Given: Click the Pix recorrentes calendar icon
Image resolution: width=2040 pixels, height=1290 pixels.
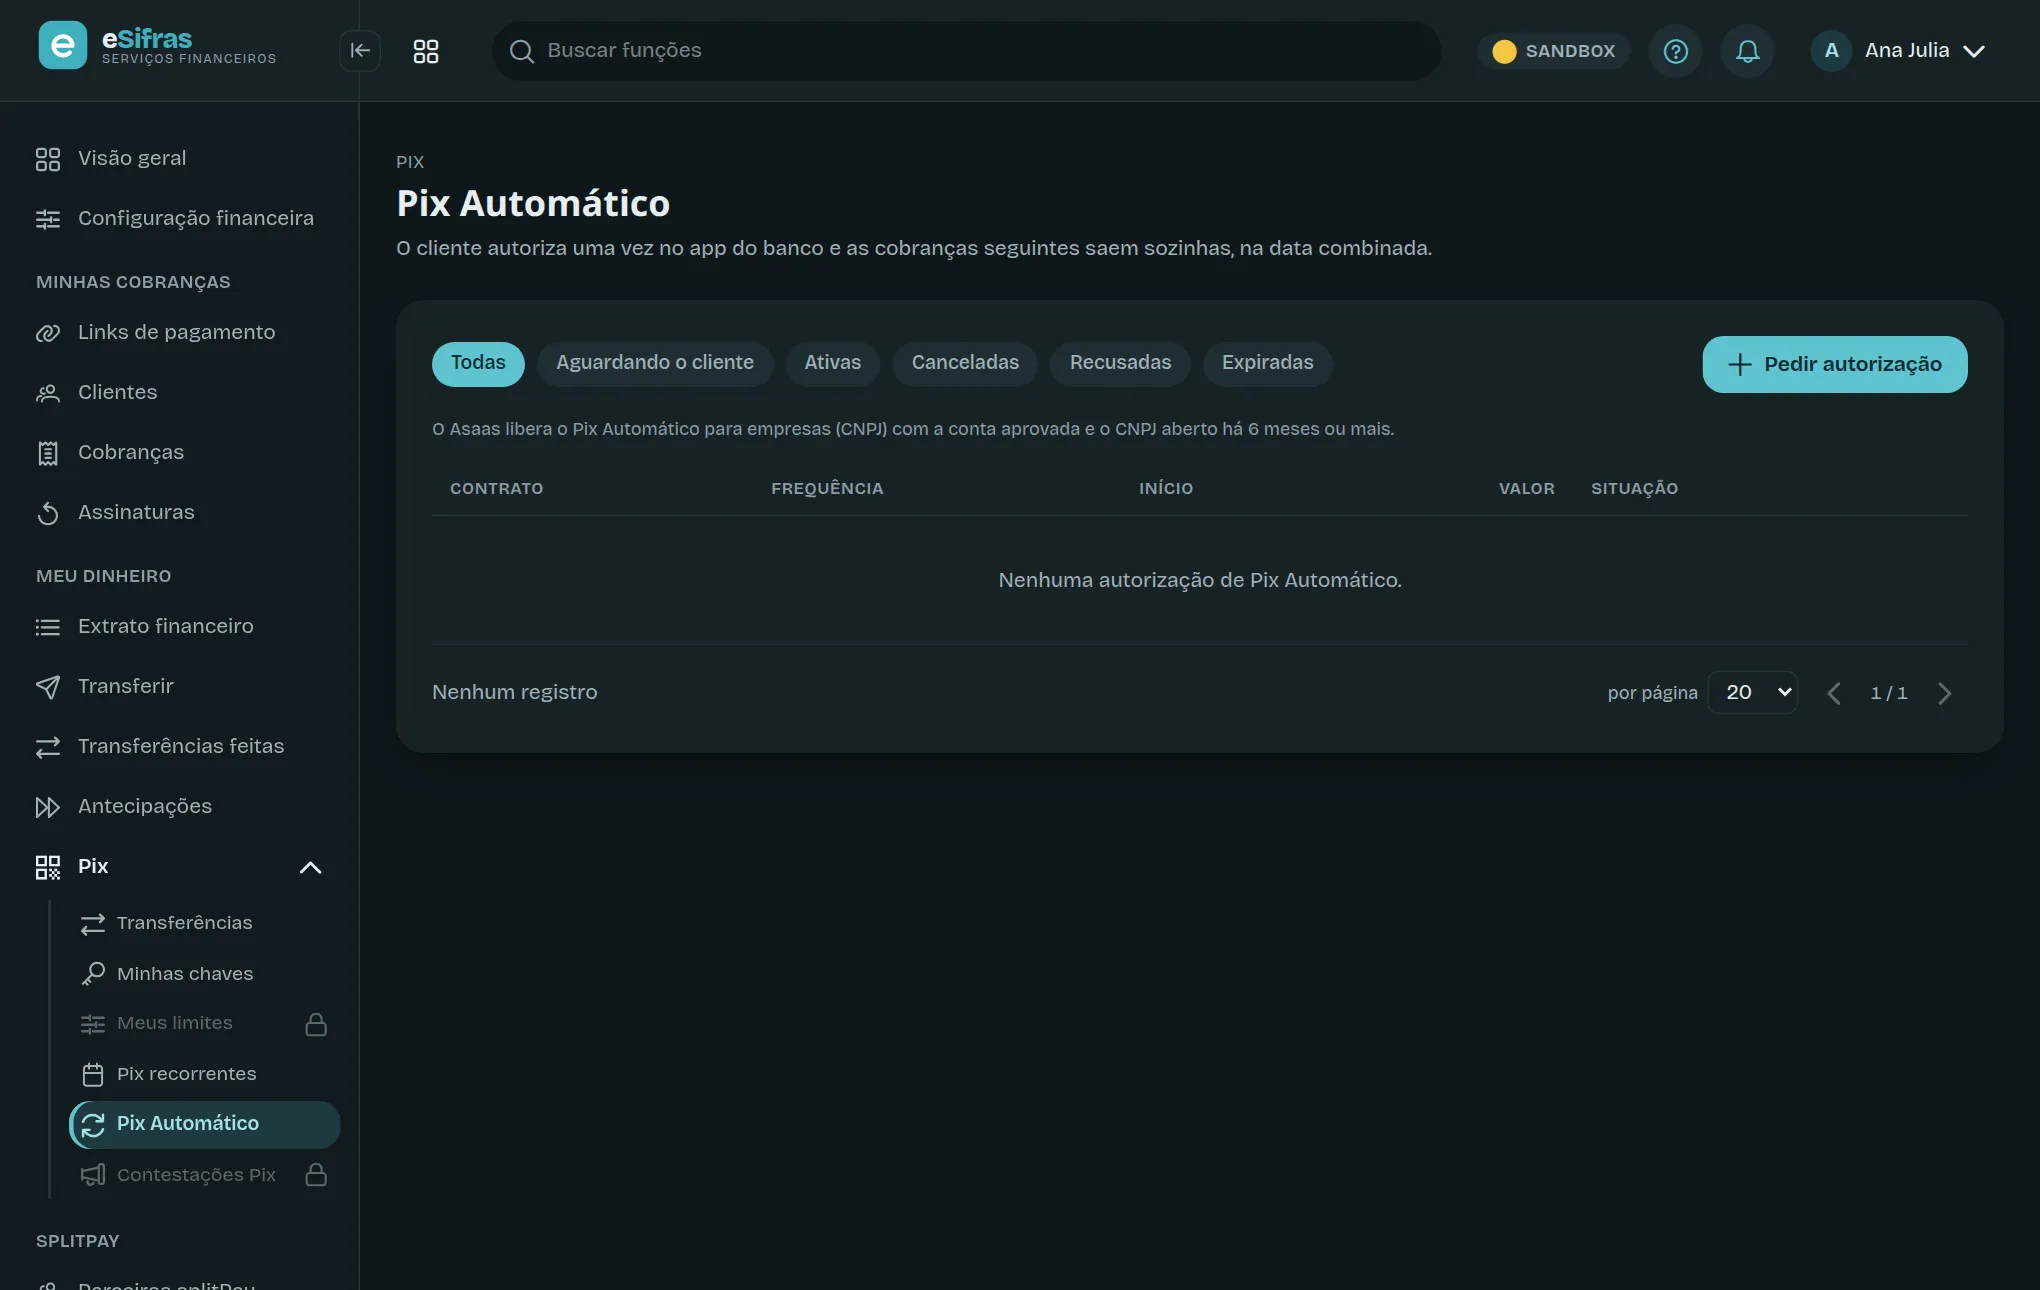Looking at the screenshot, I should 93,1074.
